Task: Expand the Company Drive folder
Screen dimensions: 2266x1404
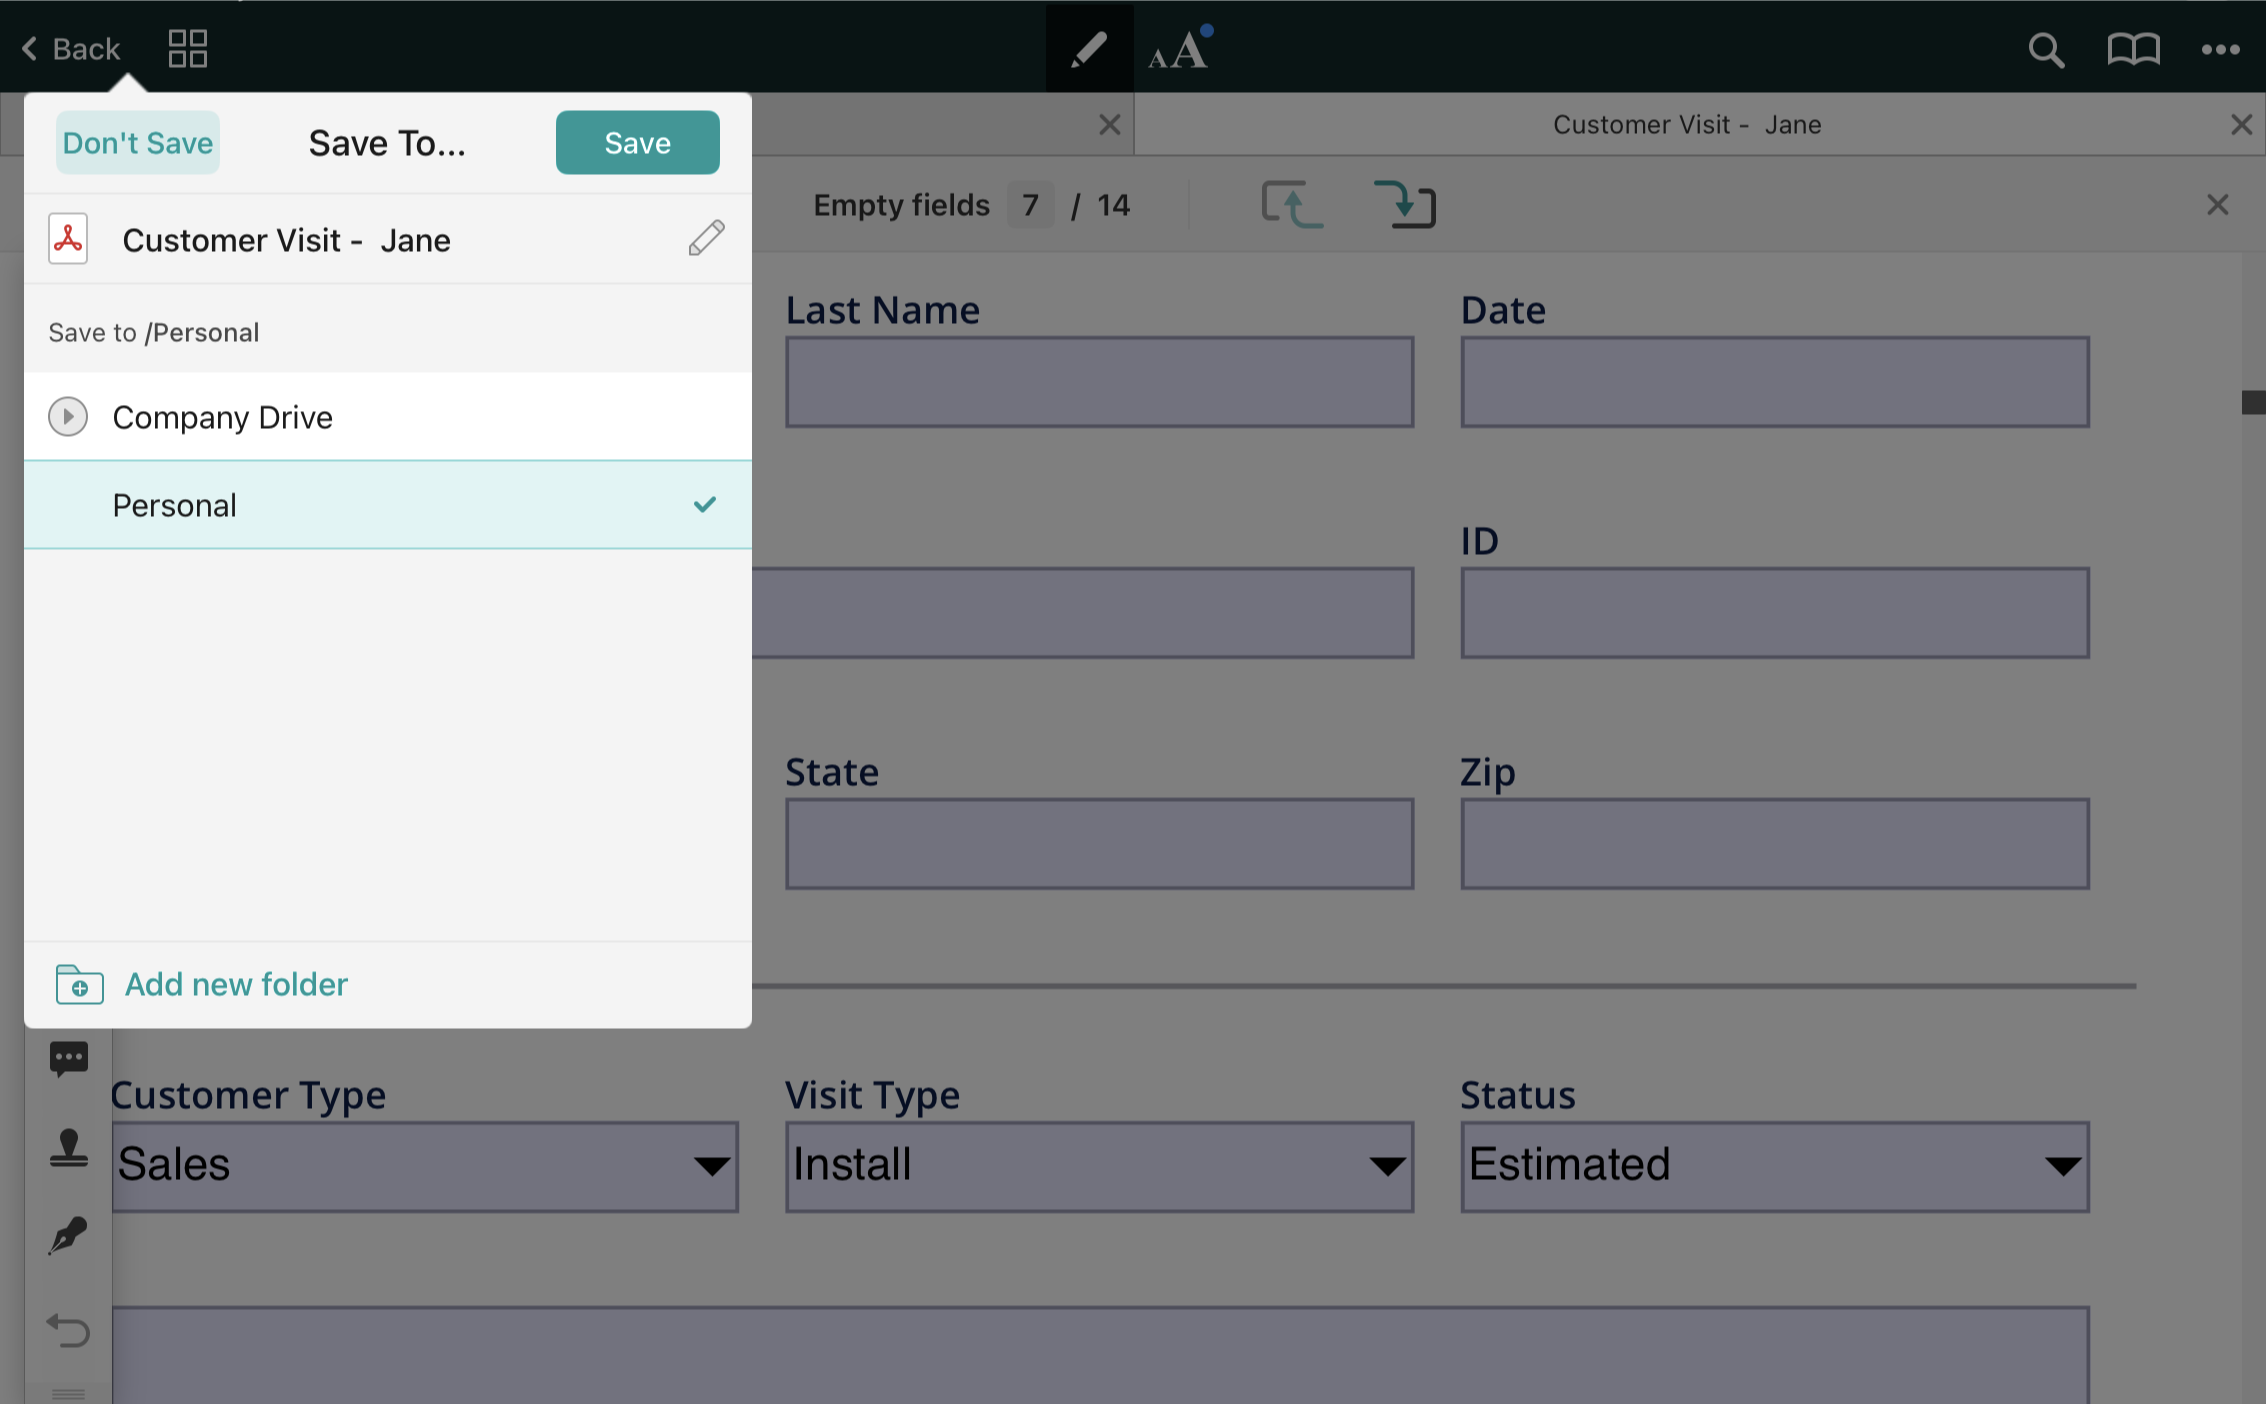Action: pyautogui.click(x=68, y=416)
